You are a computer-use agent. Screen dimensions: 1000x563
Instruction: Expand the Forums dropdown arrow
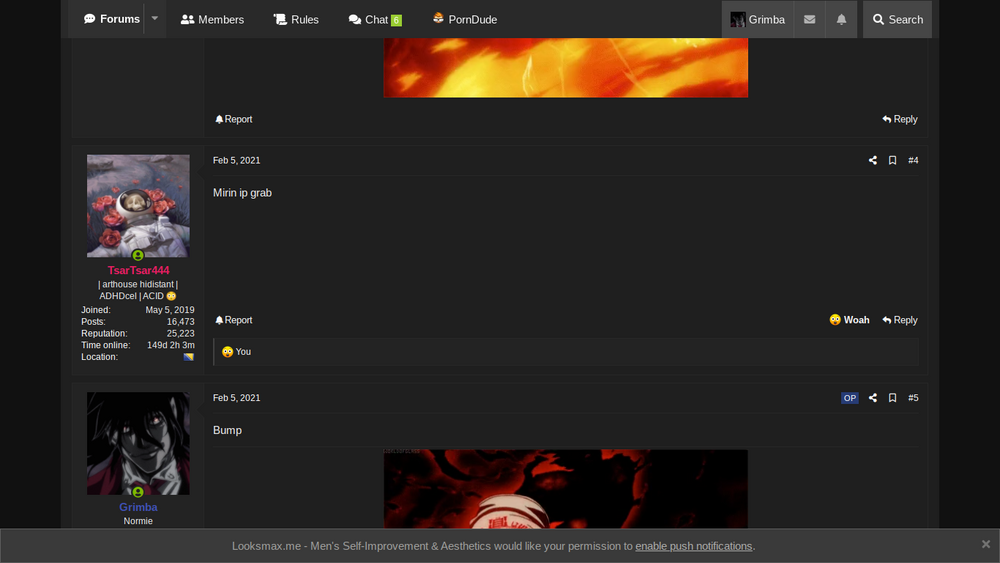[x=154, y=19]
